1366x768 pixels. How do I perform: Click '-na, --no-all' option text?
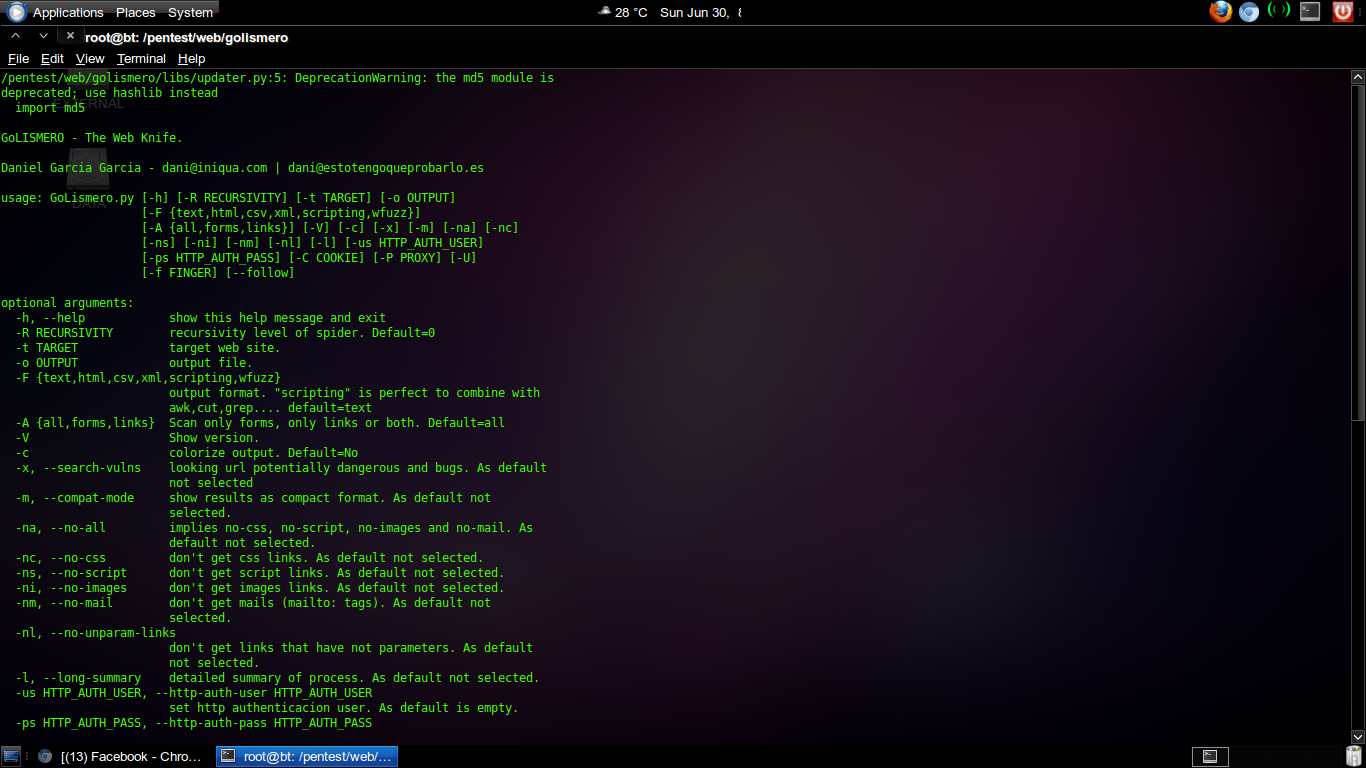(60, 528)
